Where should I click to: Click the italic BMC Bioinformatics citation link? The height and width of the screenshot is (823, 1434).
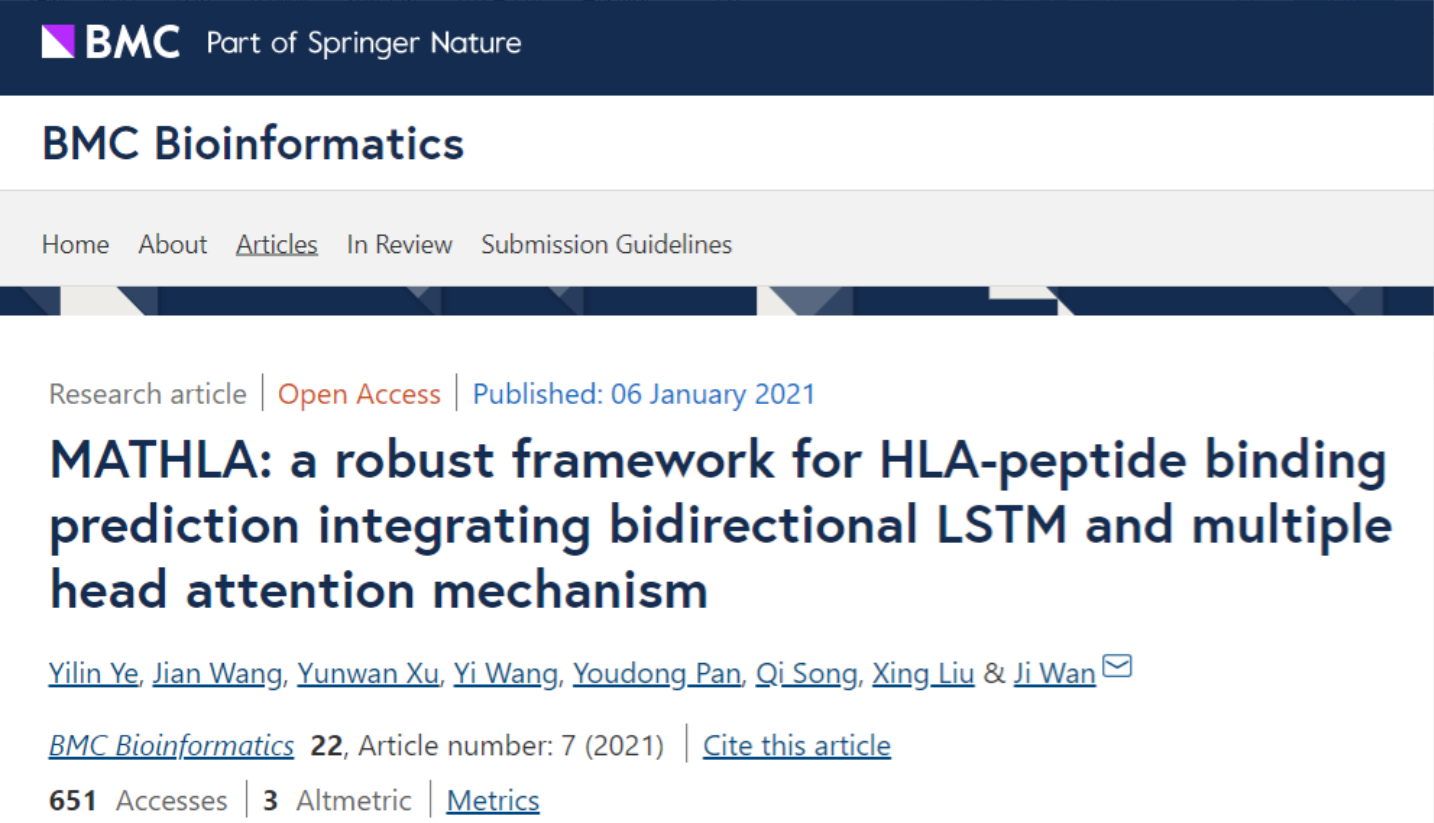point(171,745)
